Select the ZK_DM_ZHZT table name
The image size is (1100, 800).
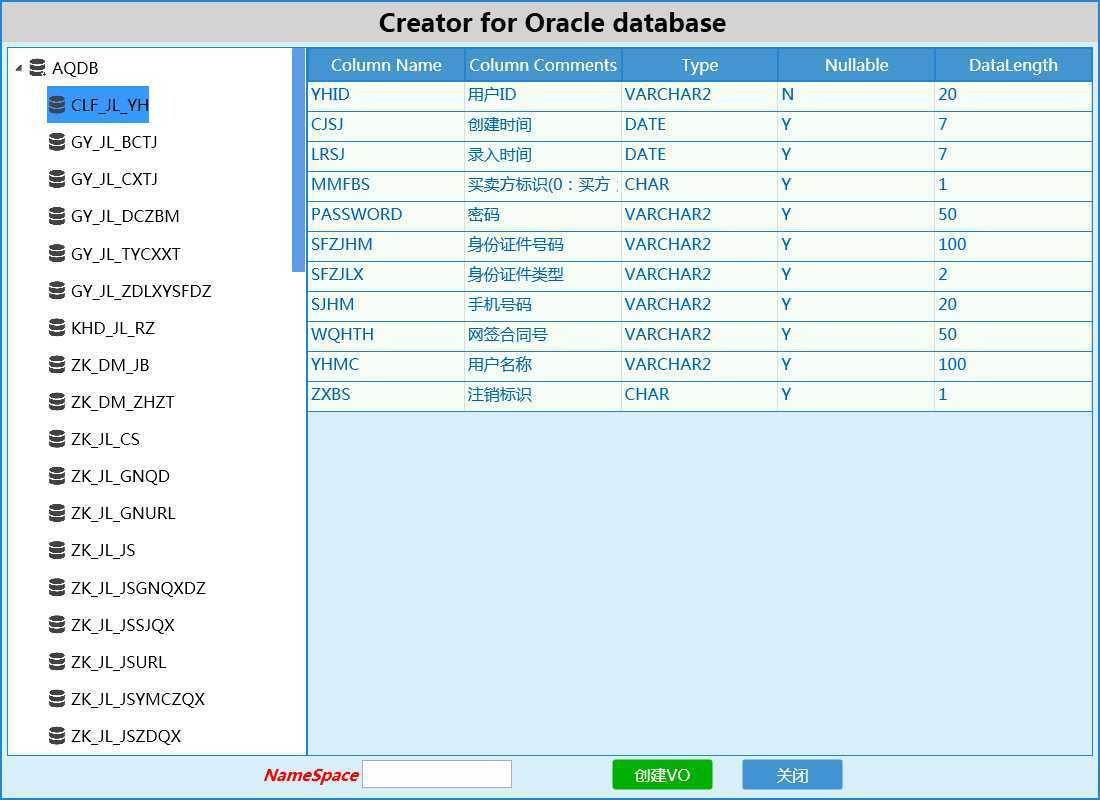click(x=122, y=402)
